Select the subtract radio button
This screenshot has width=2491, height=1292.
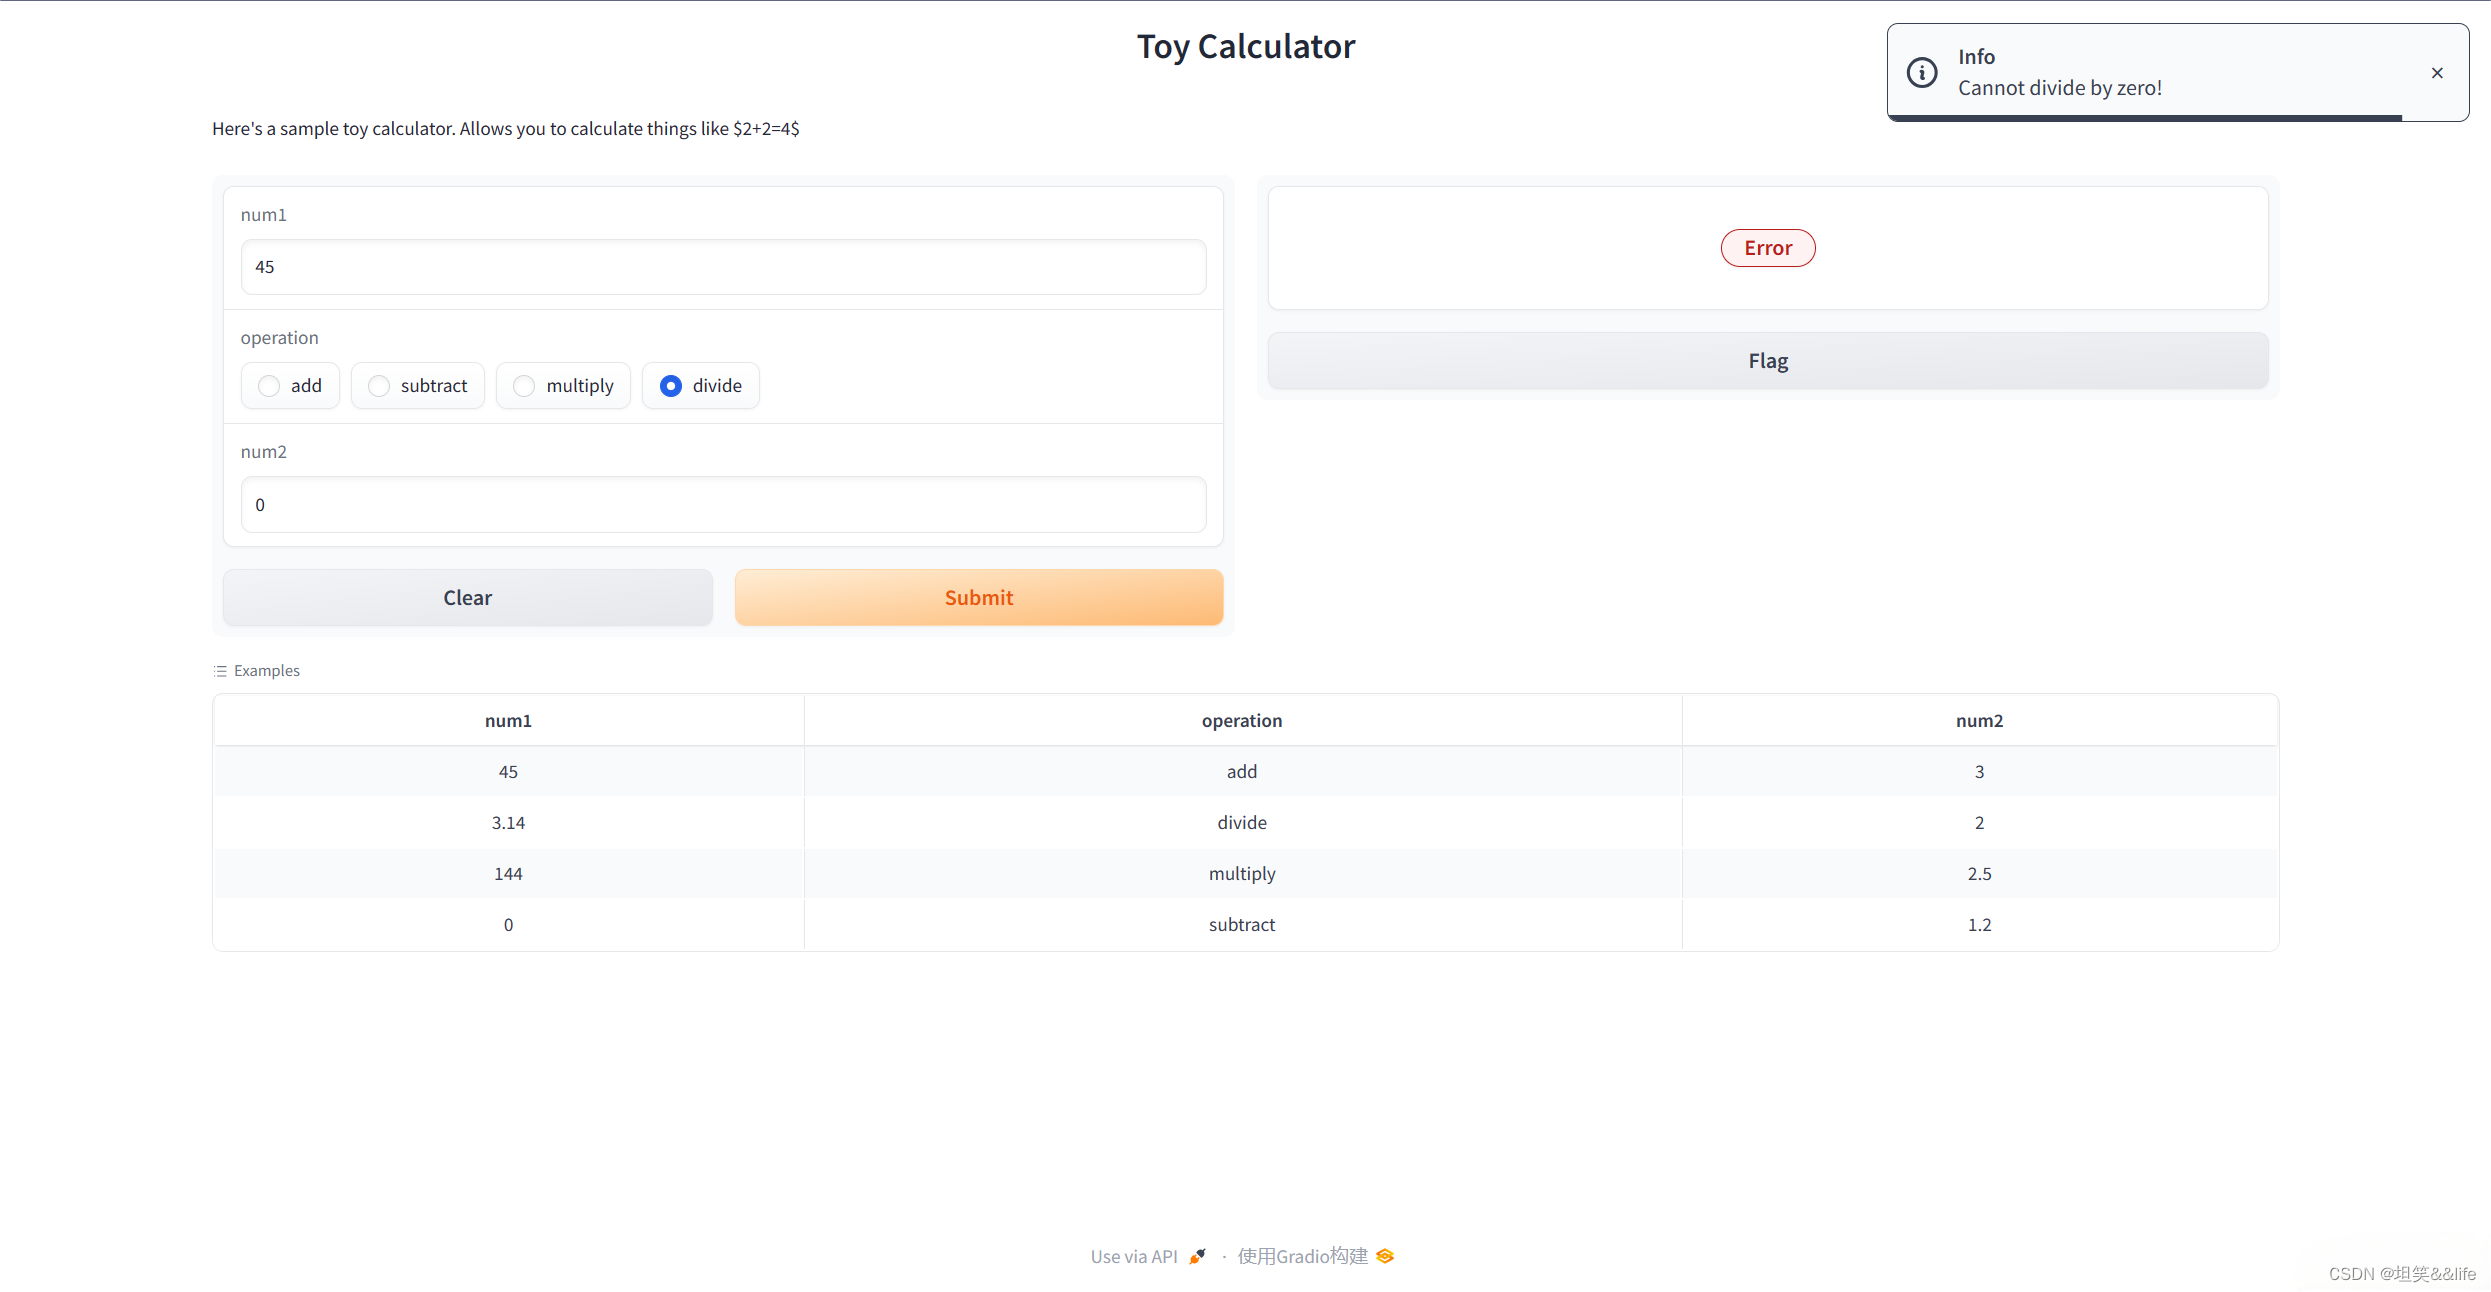click(x=377, y=386)
